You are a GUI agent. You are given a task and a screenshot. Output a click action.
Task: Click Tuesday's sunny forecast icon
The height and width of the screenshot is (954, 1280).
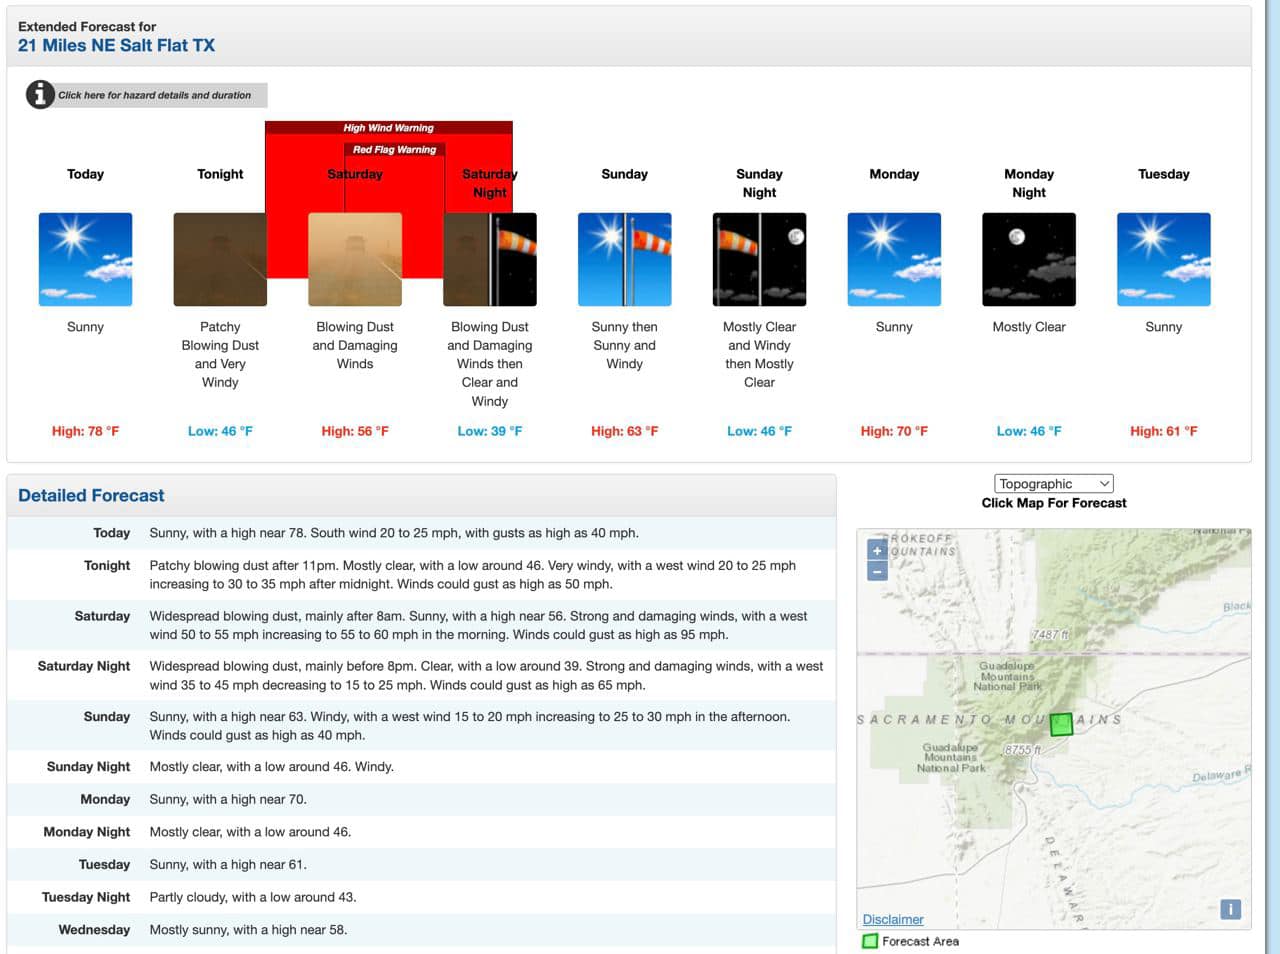click(1164, 259)
